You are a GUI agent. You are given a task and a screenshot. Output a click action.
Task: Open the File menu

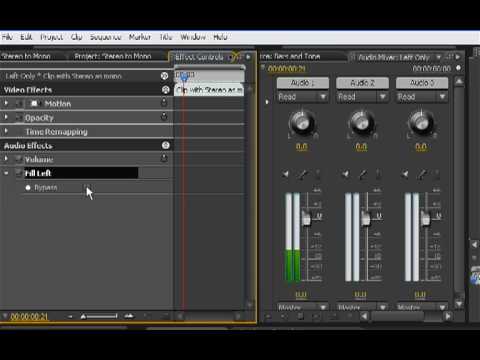click(7, 37)
